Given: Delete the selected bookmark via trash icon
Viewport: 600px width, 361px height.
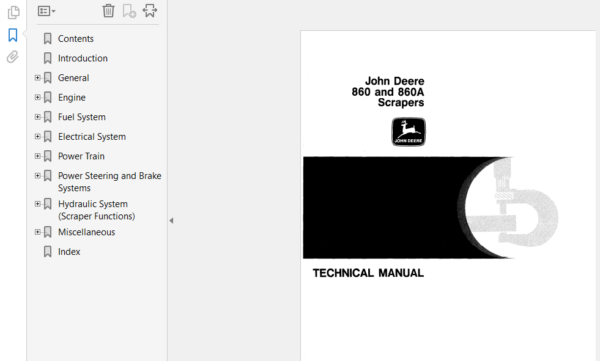Looking at the screenshot, I should pos(108,11).
